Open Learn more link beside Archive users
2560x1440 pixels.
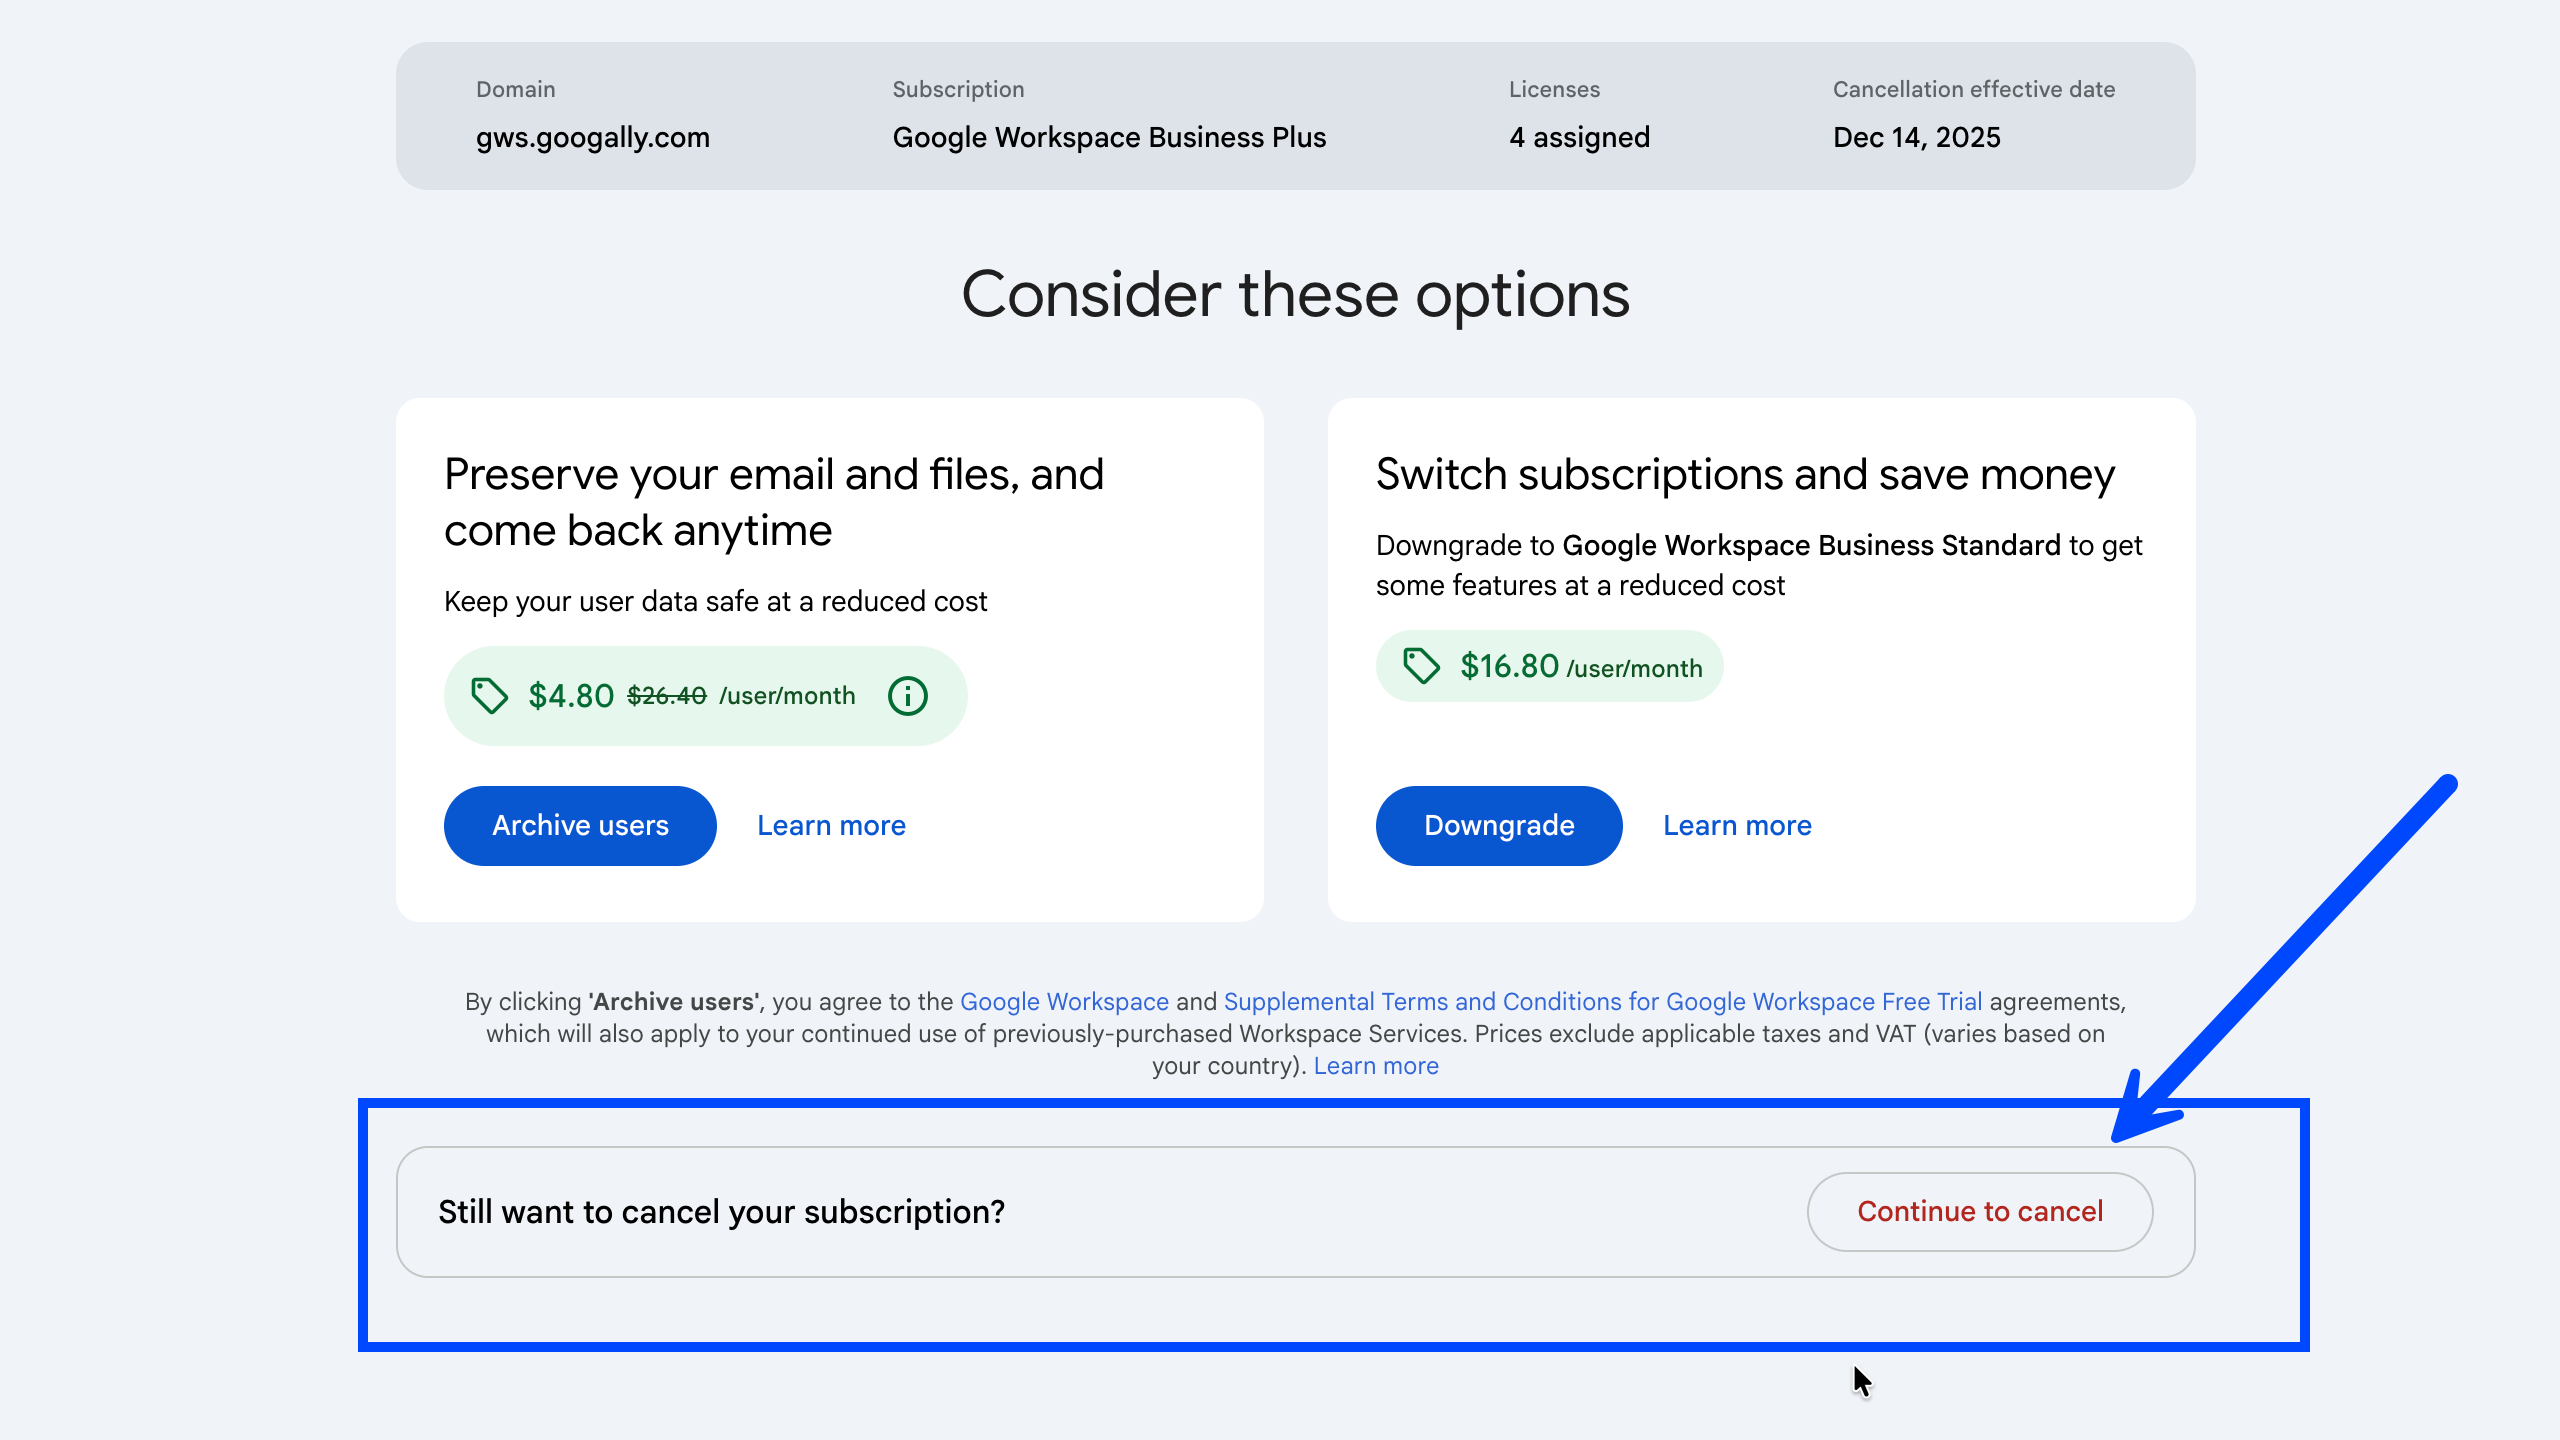[831, 826]
